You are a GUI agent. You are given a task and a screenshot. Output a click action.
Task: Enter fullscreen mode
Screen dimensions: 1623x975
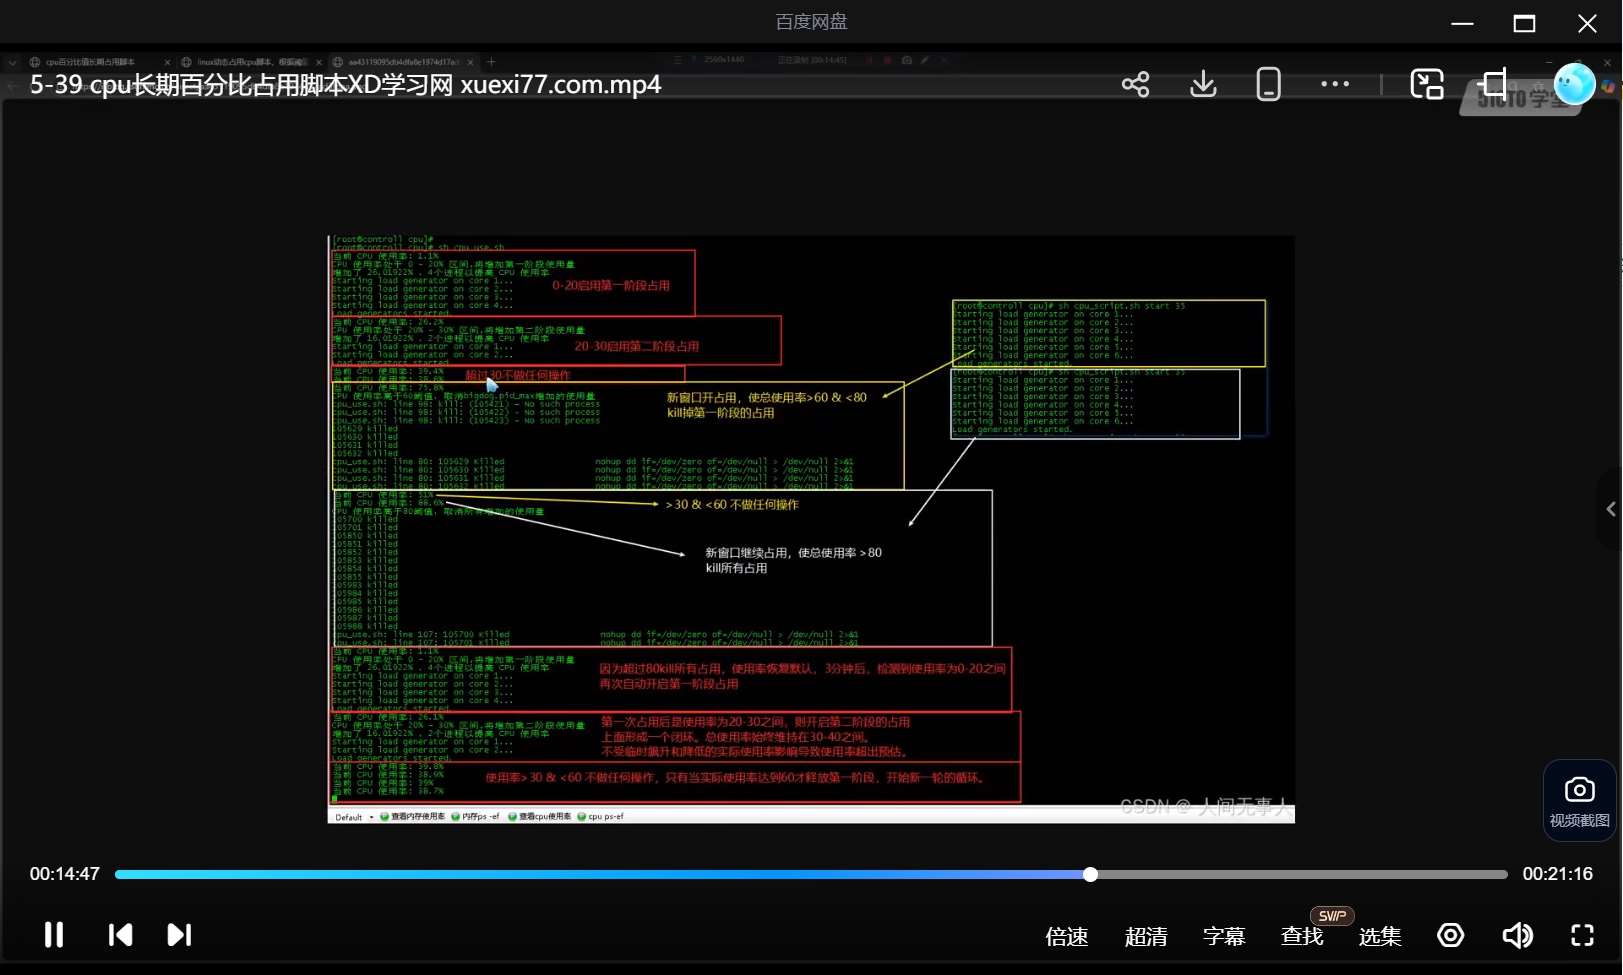(x=1582, y=935)
